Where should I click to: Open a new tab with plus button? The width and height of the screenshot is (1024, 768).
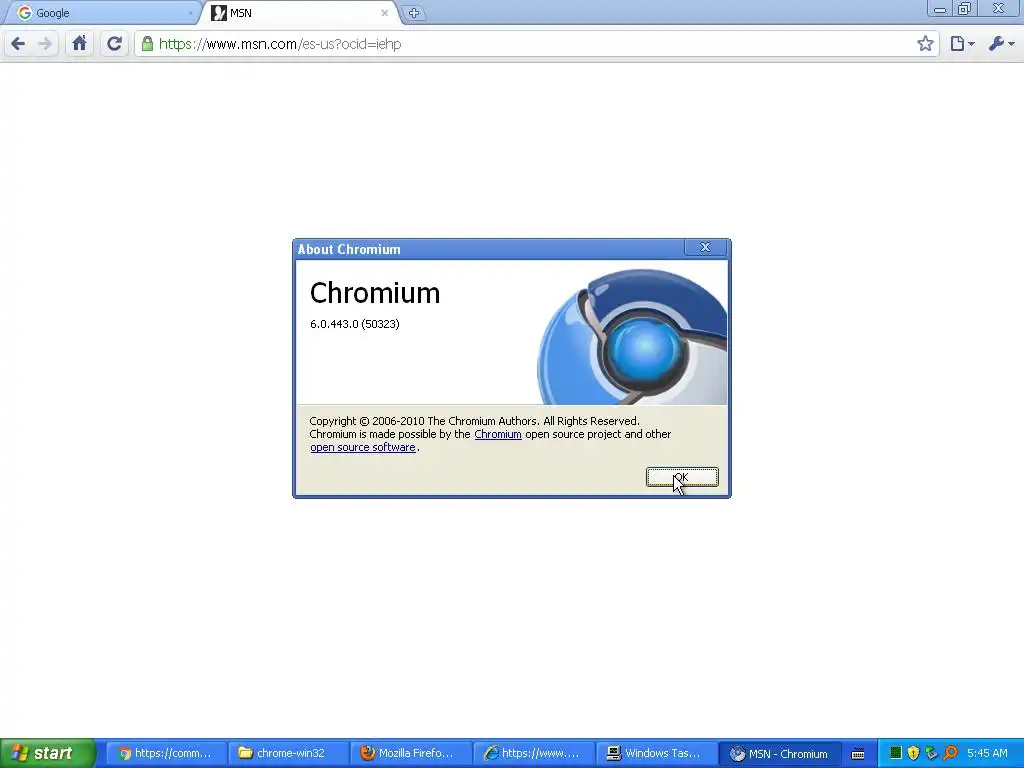[x=413, y=13]
